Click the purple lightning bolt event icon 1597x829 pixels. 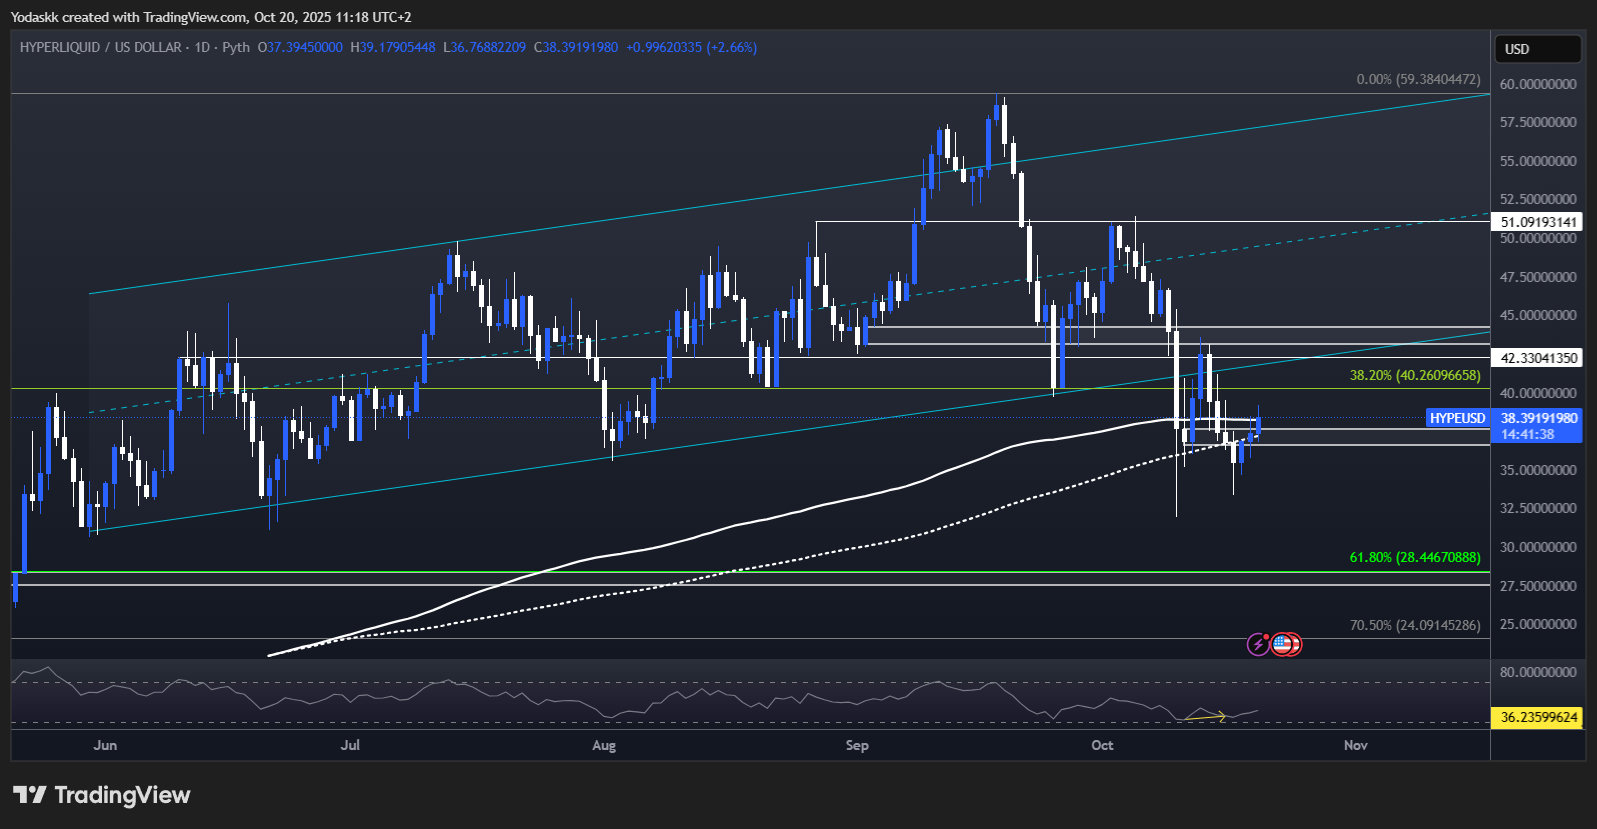tap(1258, 645)
